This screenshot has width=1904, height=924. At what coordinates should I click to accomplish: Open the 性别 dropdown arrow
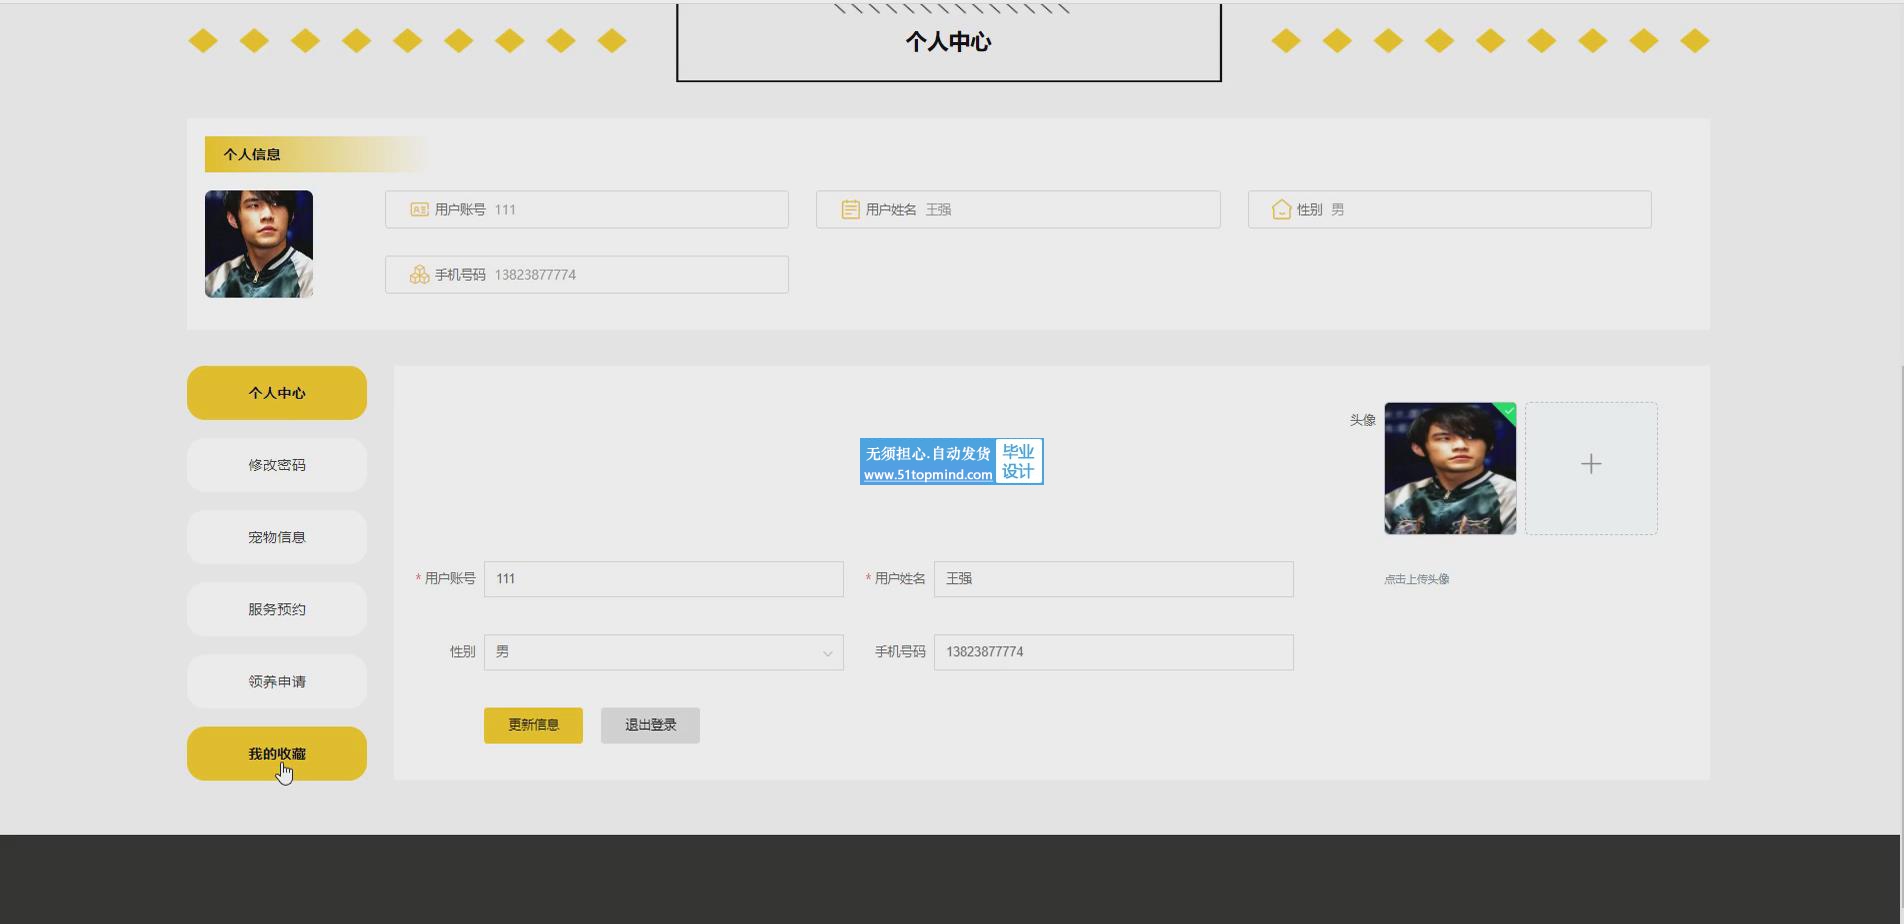(x=828, y=653)
